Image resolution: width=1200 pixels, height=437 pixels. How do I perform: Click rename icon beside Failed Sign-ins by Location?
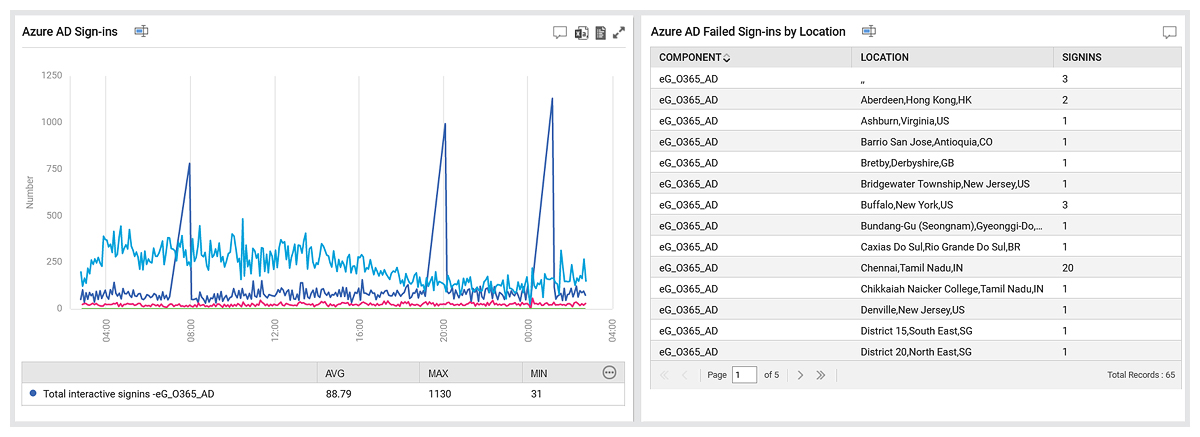pos(869,32)
